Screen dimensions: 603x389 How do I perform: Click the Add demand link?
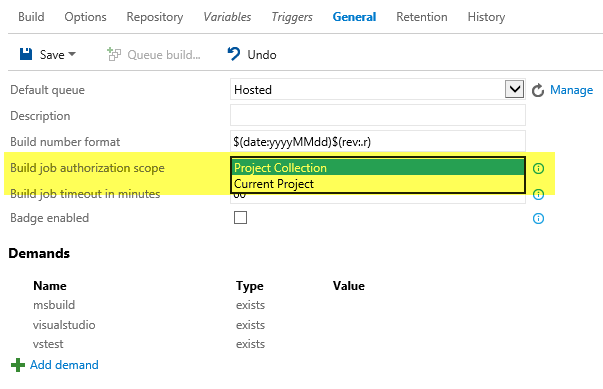click(64, 365)
